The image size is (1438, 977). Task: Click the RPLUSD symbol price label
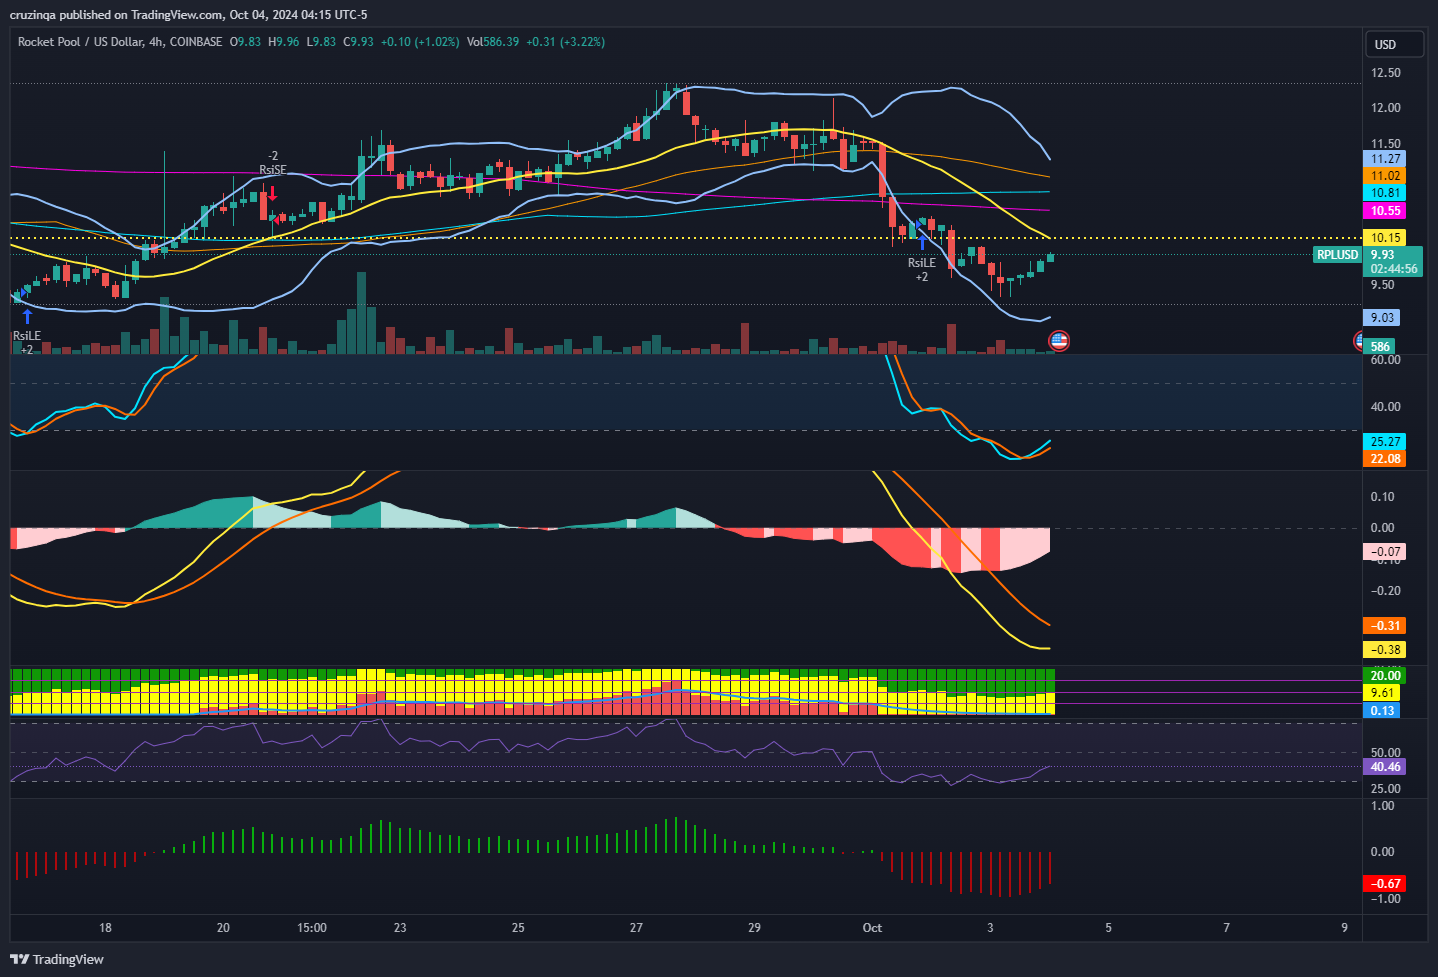point(1337,255)
